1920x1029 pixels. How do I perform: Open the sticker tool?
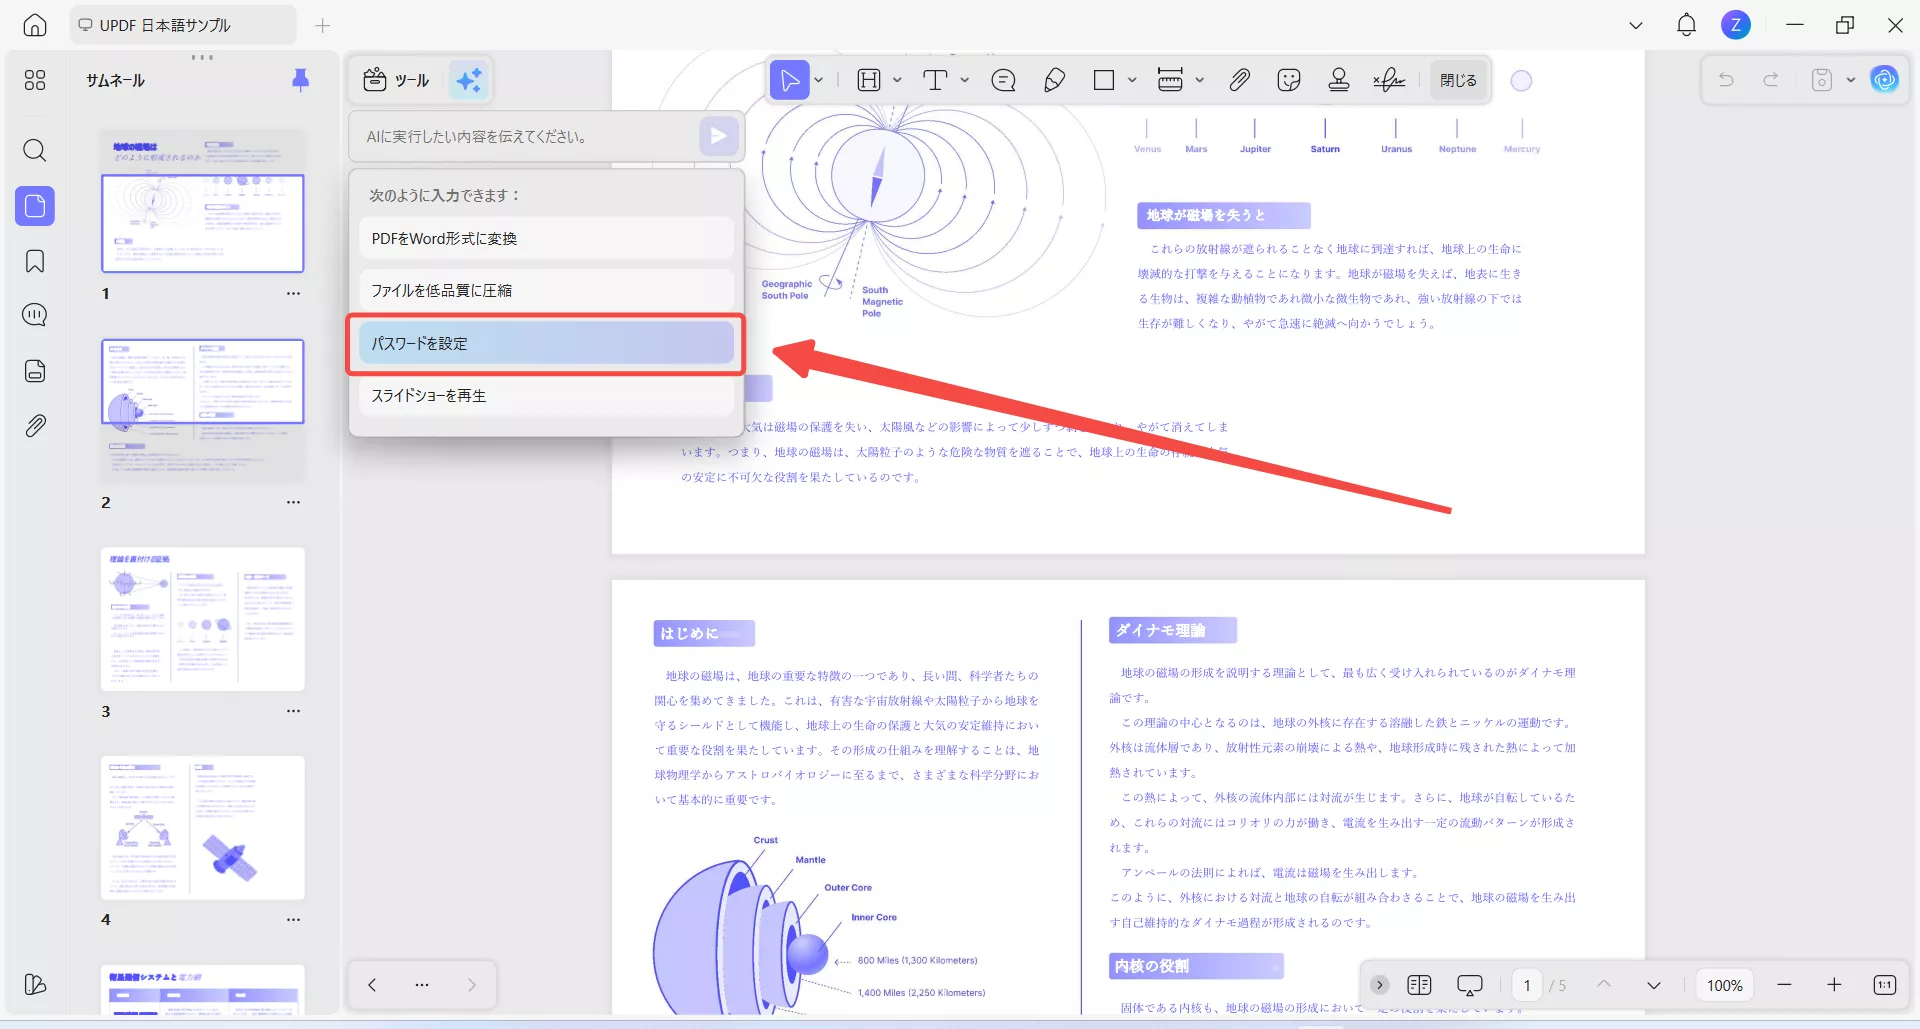(x=1288, y=80)
